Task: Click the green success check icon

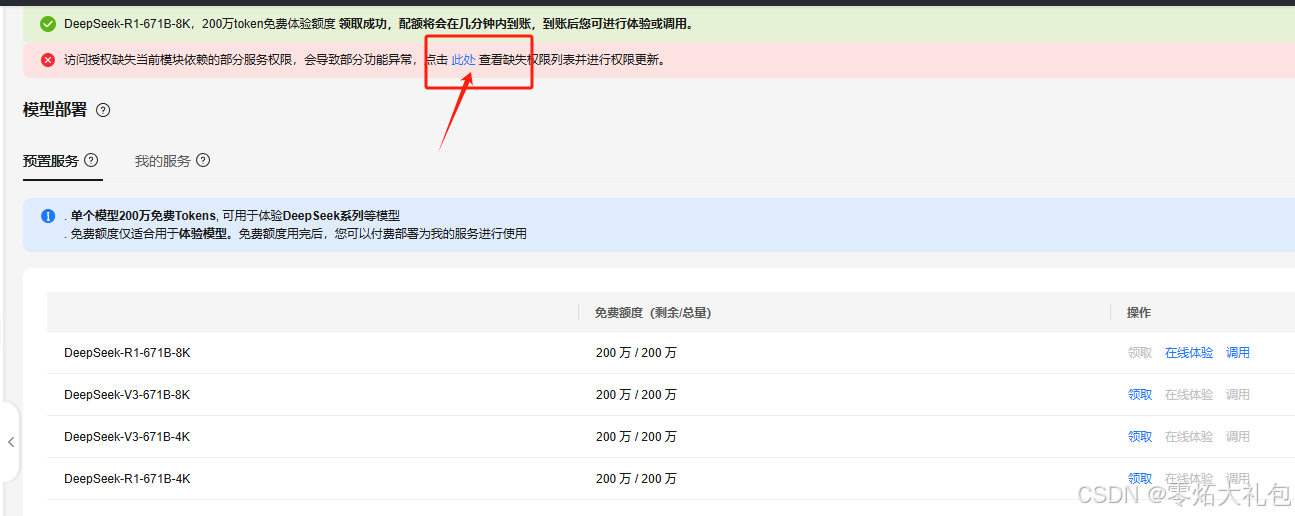Action: click(48, 24)
